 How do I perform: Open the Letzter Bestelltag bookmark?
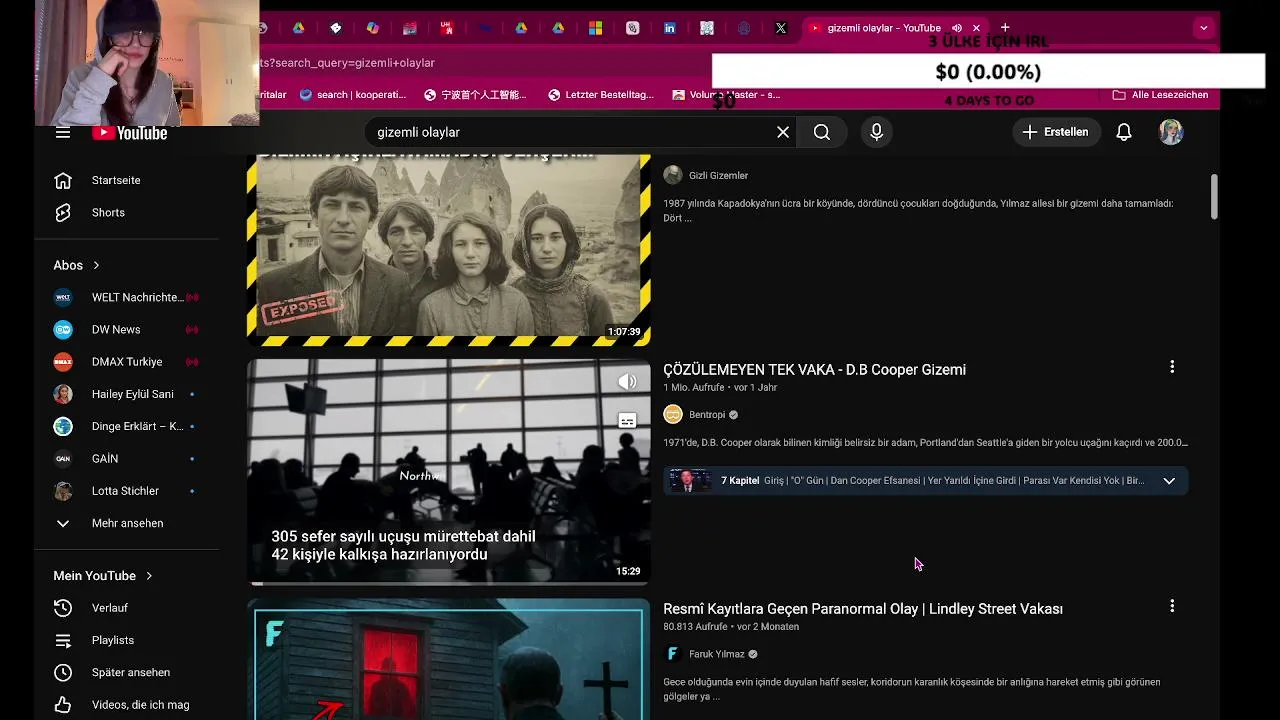(x=601, y=95)
